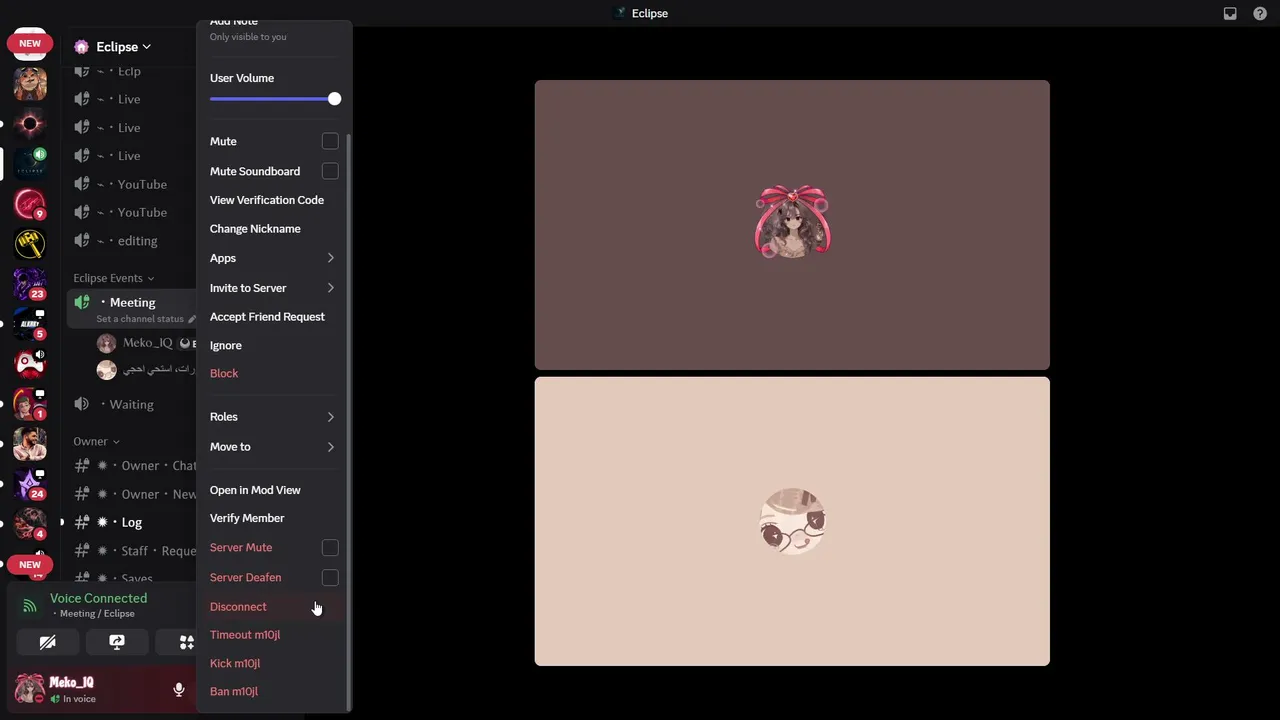The width and height of the screenshot is (1280, 720).
Task: Click the speaker icon of editing channel
Action: pos(82,240)
